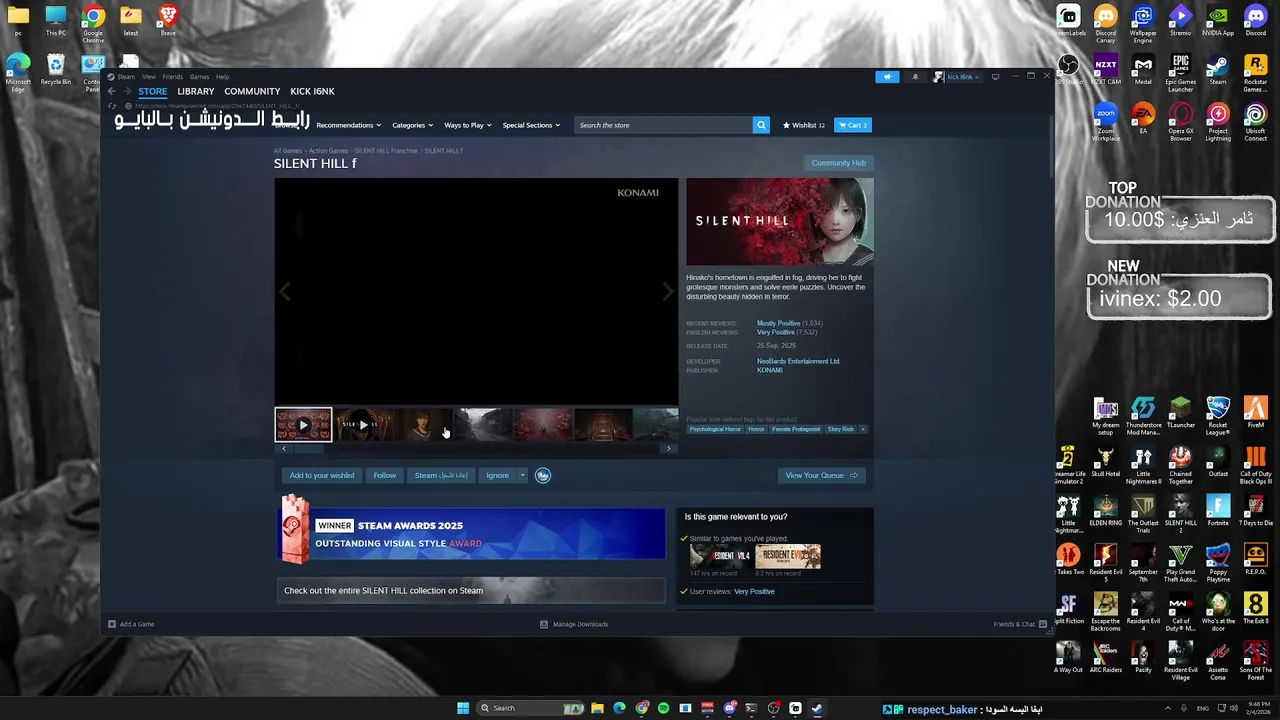Expand the Ways to Play menu
The height and width of the screenshot is (720, 1280).
[468, 125]
